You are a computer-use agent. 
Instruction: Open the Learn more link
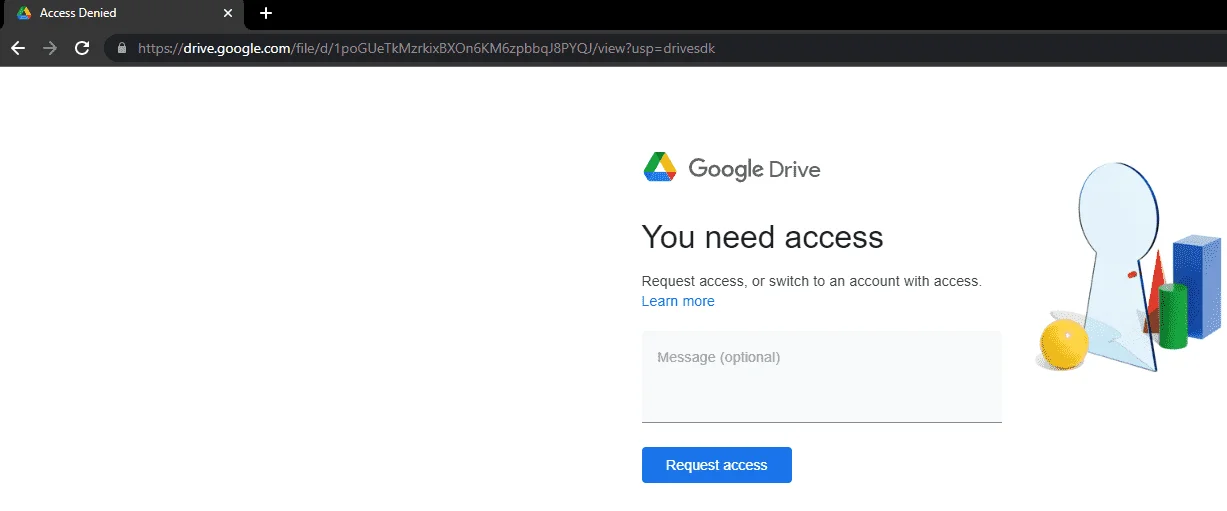pyautogui.click(x=678, y=301)
